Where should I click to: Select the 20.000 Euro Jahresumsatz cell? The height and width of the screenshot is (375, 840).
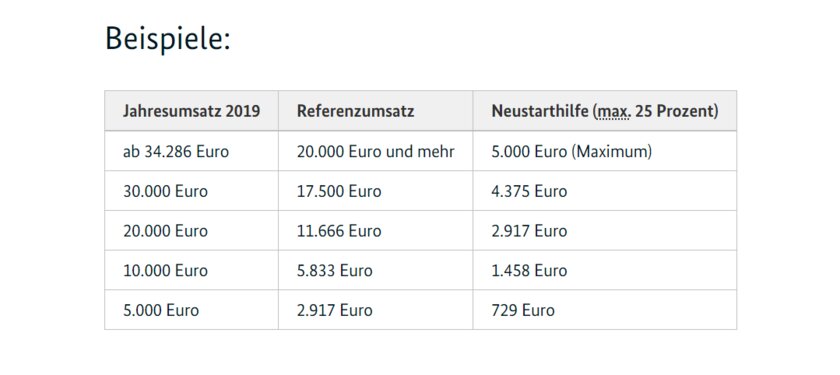pos(192,230)
